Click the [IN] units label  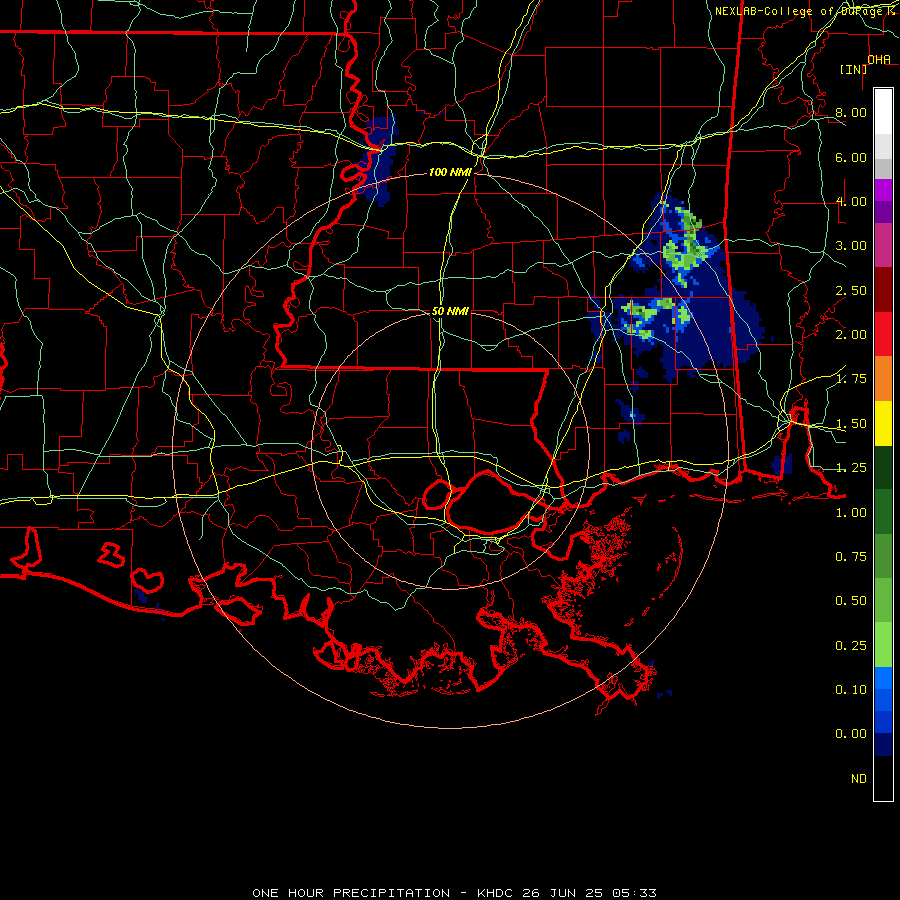click(x=854, y=69)
